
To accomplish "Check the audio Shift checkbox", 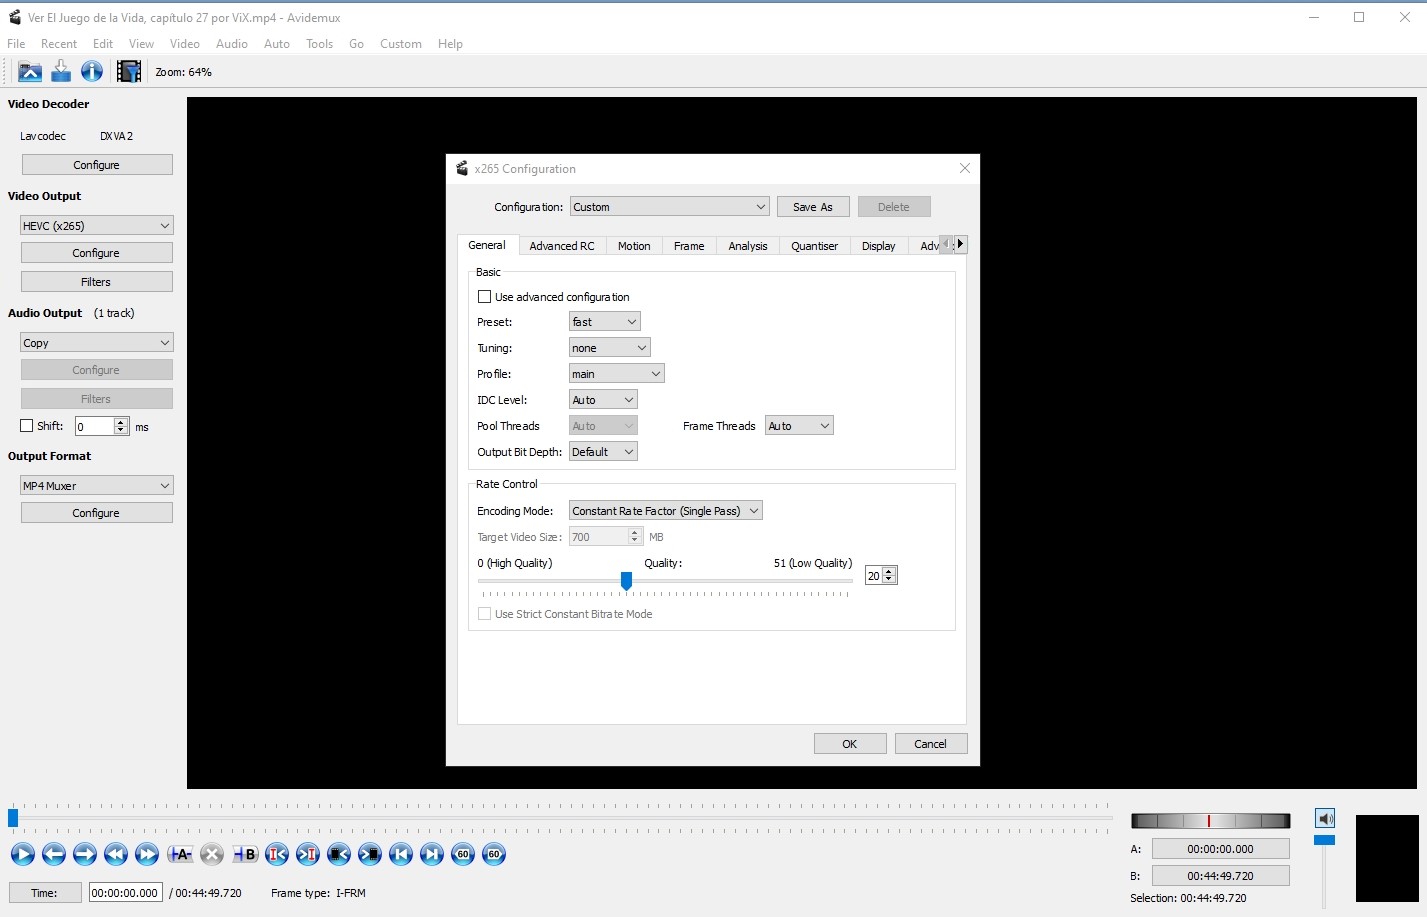I will point(27,426).
